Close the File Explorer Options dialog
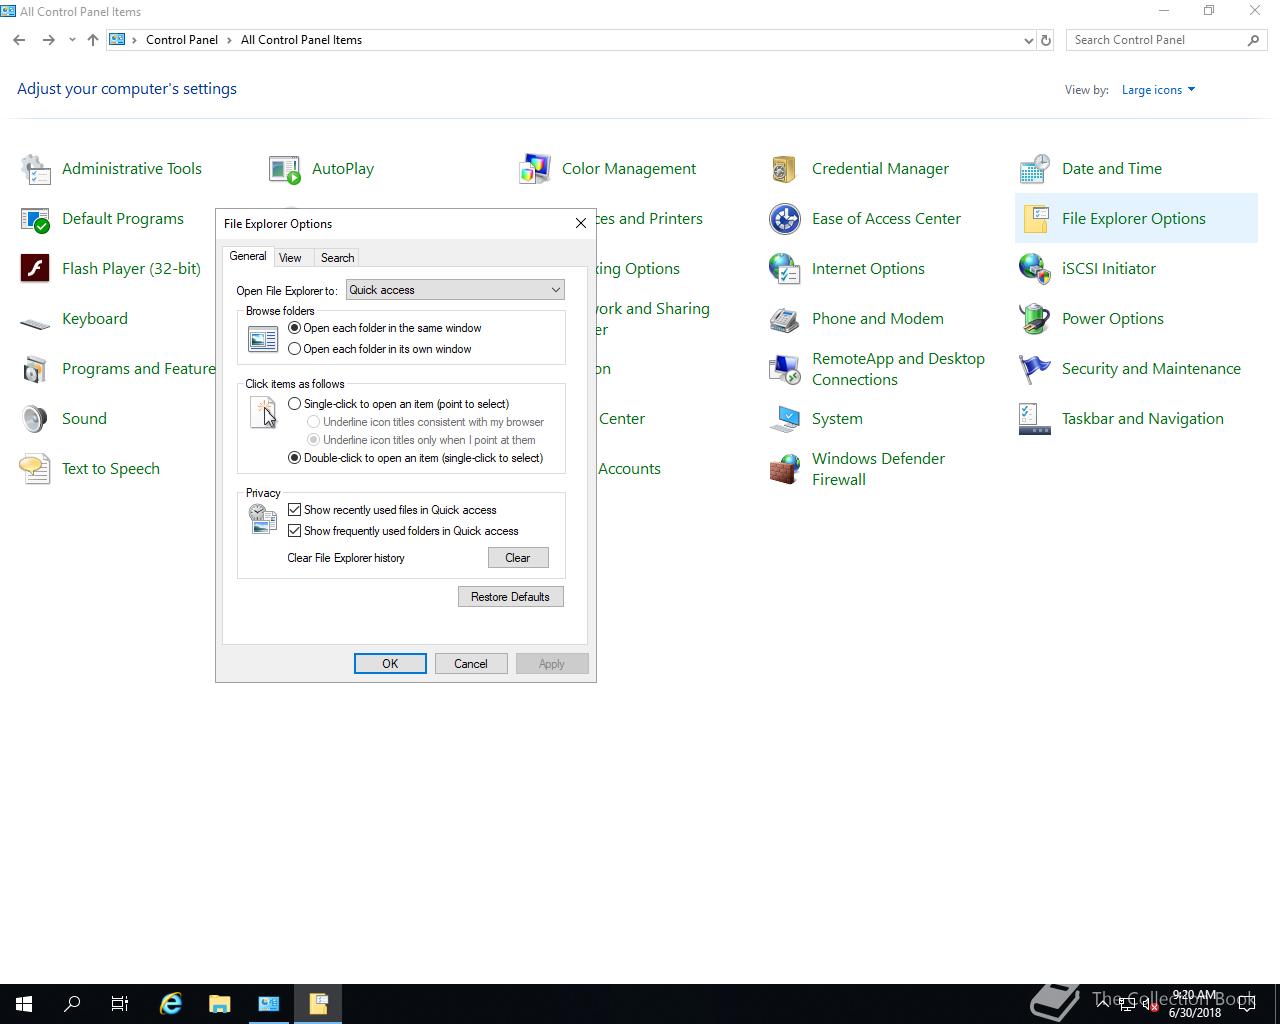 pyautogui.click(x=581, y=223)
